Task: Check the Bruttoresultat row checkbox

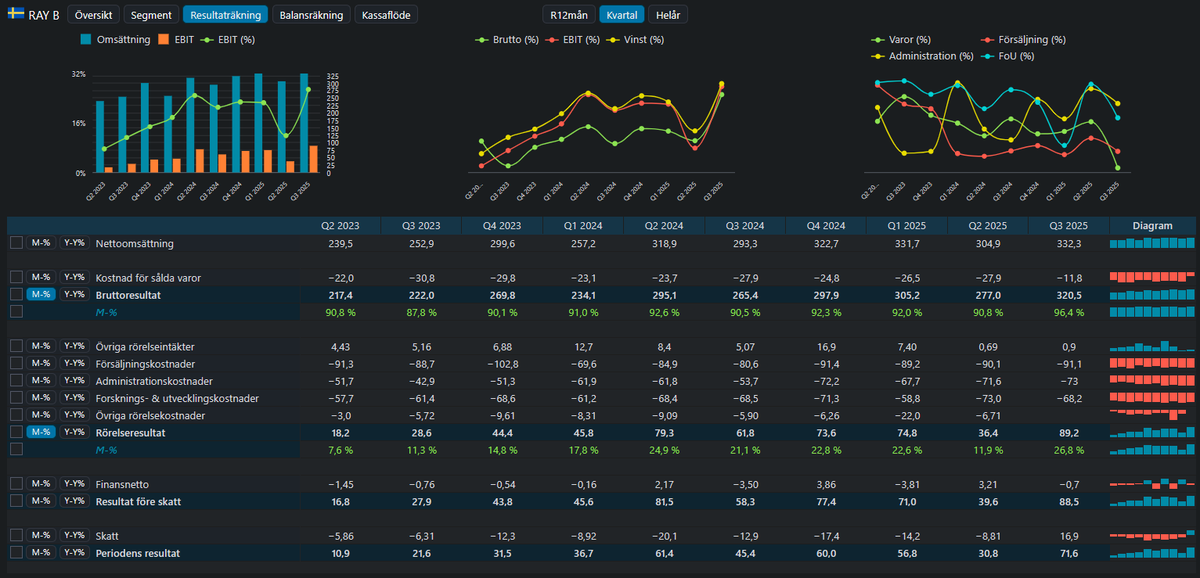Action: (16, 294)
